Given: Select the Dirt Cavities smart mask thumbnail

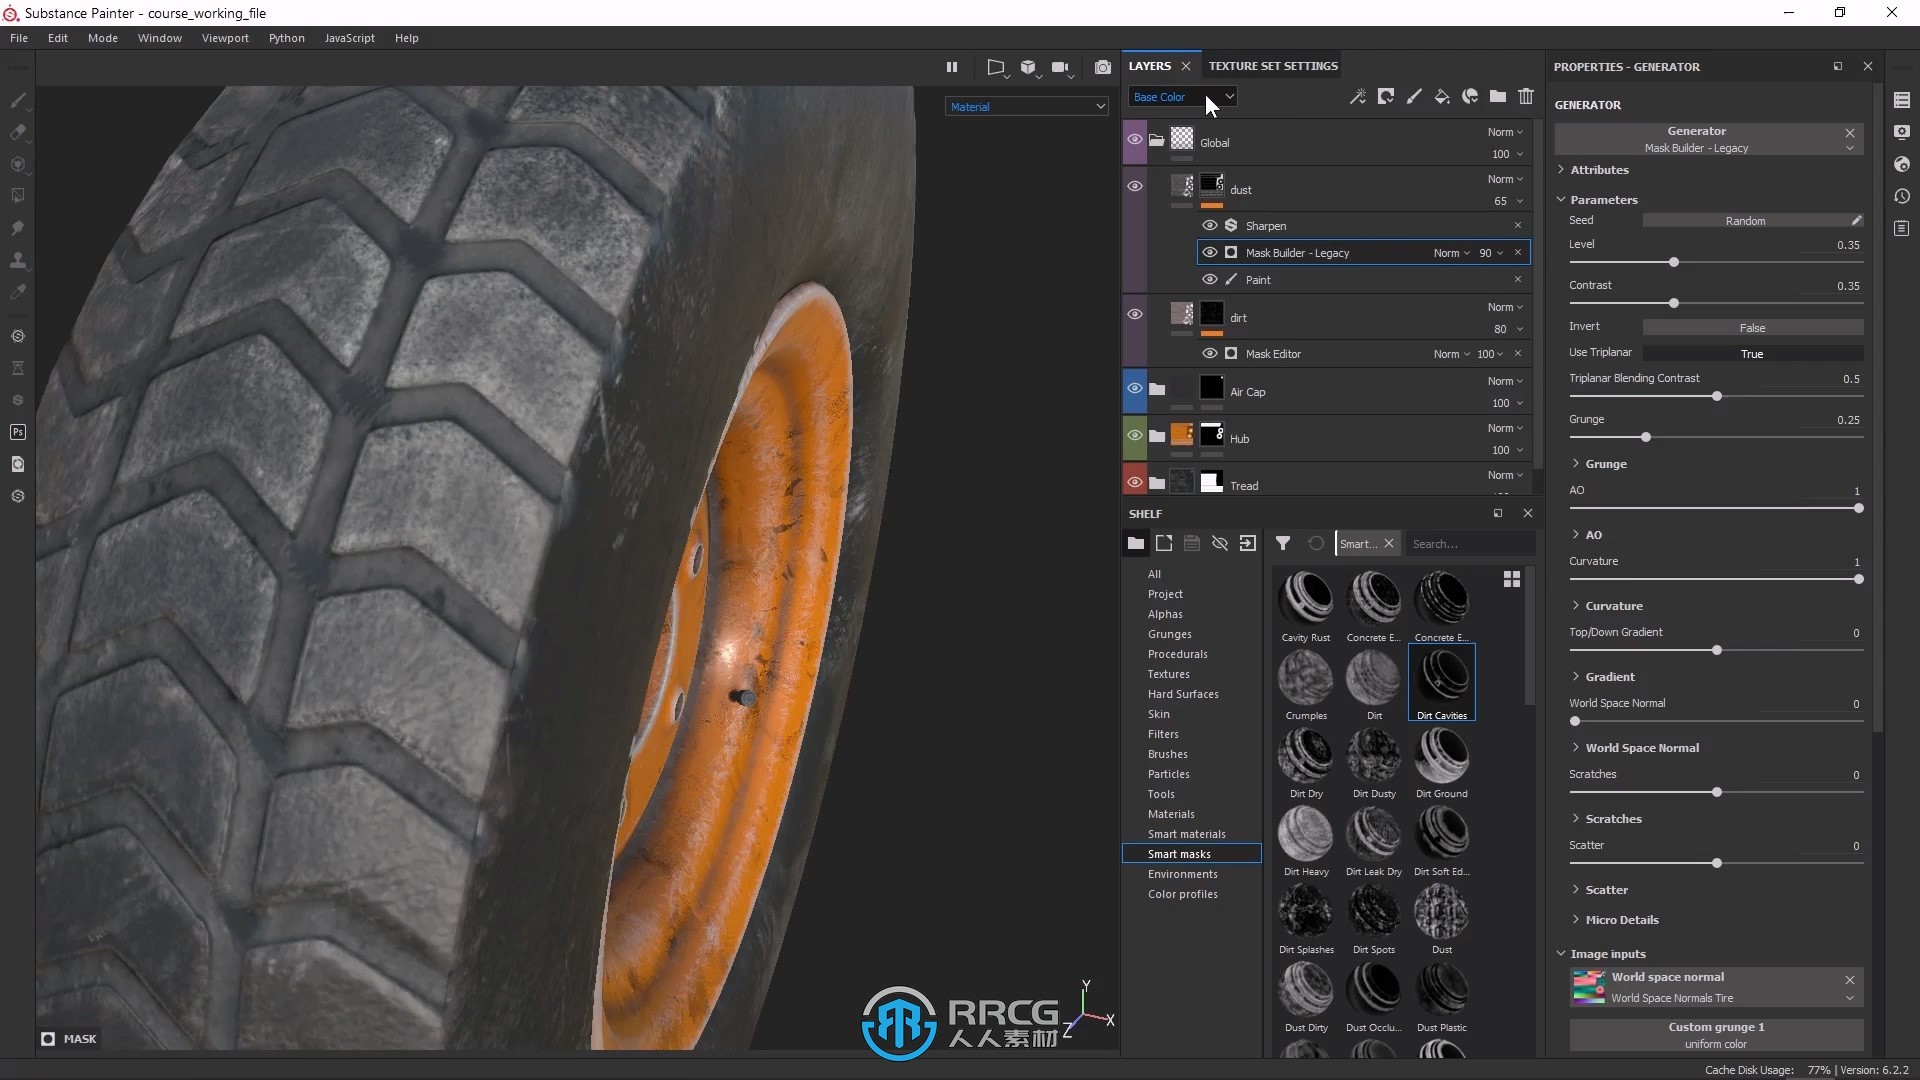Looking at the screenshot, I should (x=1442, y=683).
